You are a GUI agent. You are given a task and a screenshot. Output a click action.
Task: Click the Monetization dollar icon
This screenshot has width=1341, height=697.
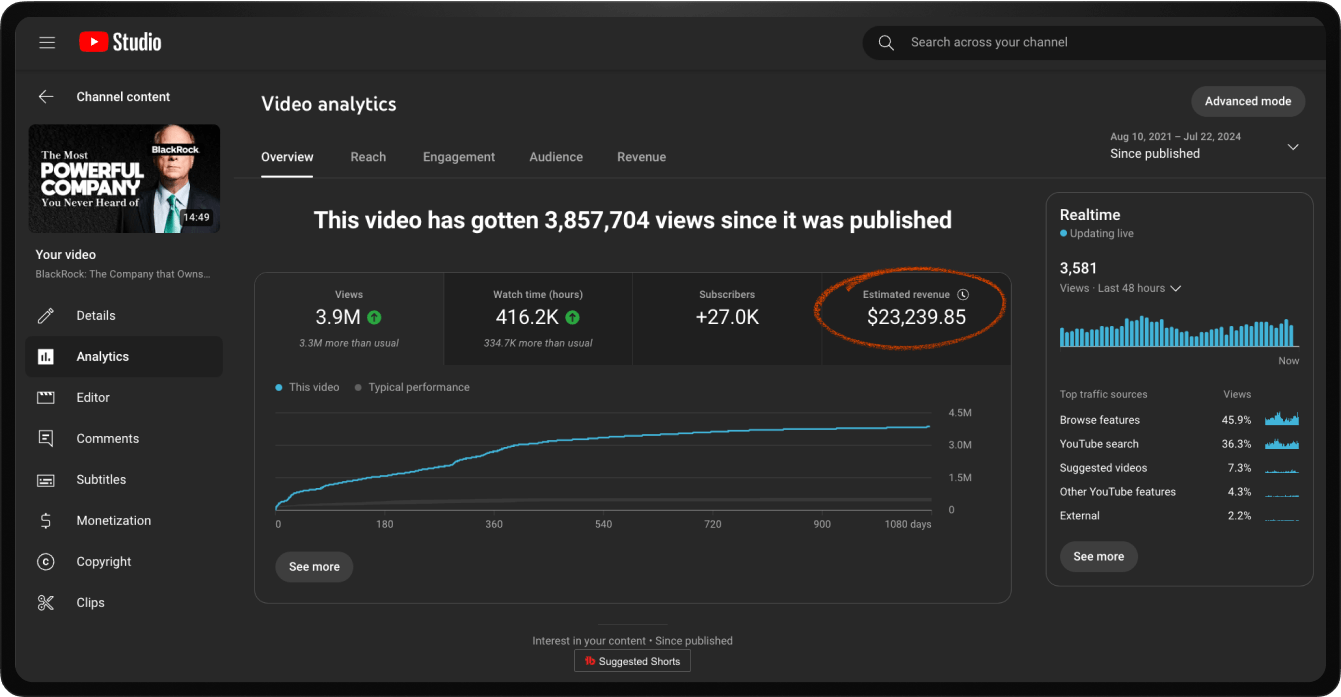[46, 521]
